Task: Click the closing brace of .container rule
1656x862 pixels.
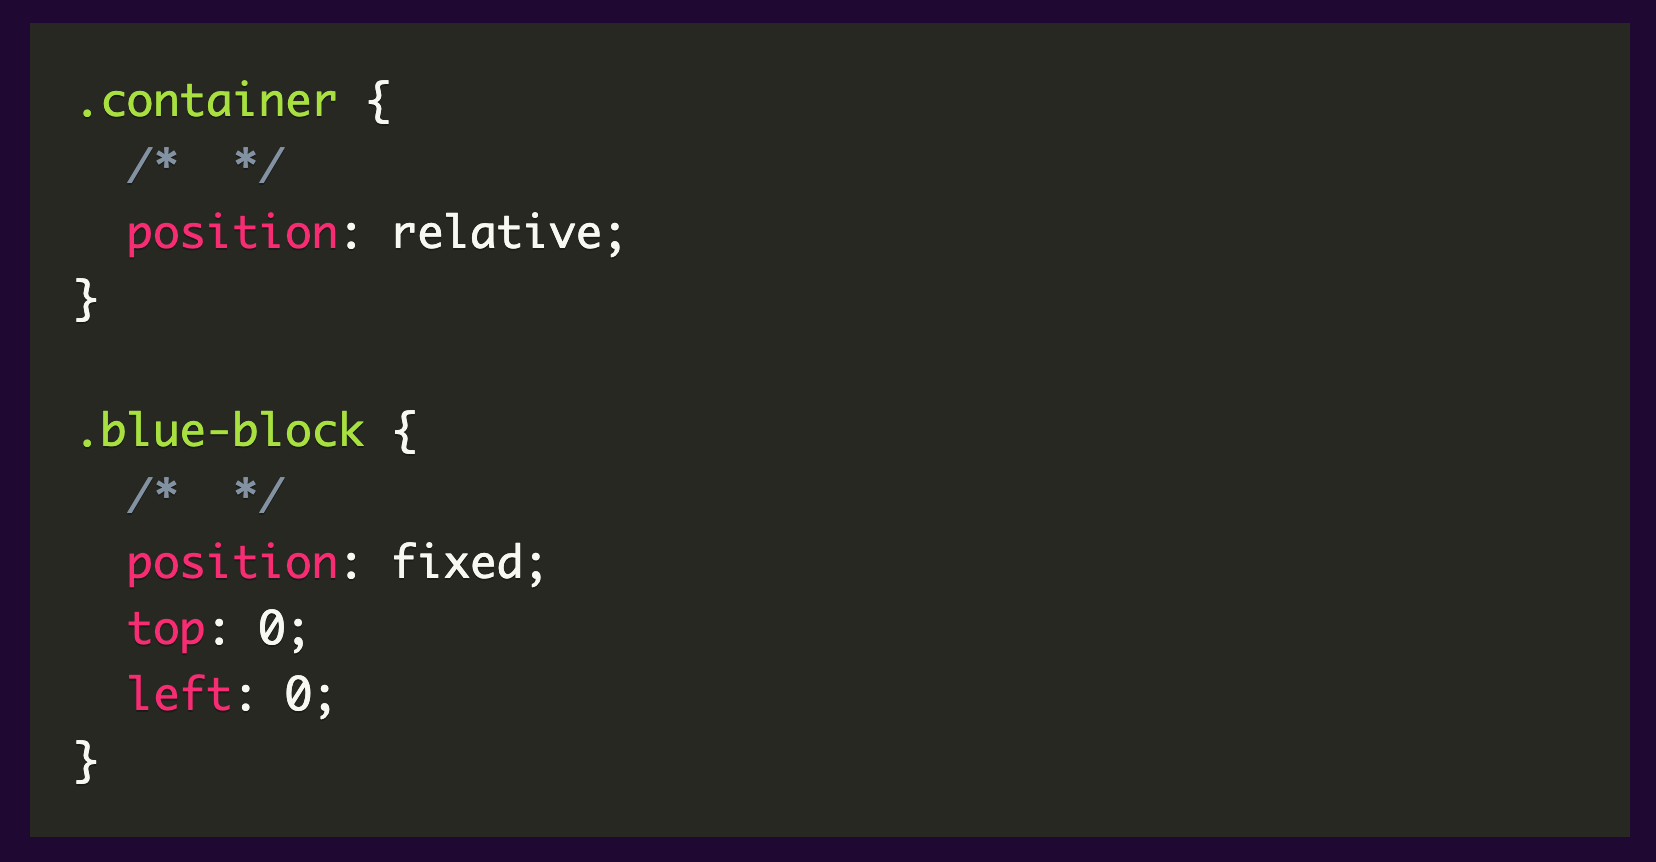Action: 86,299
